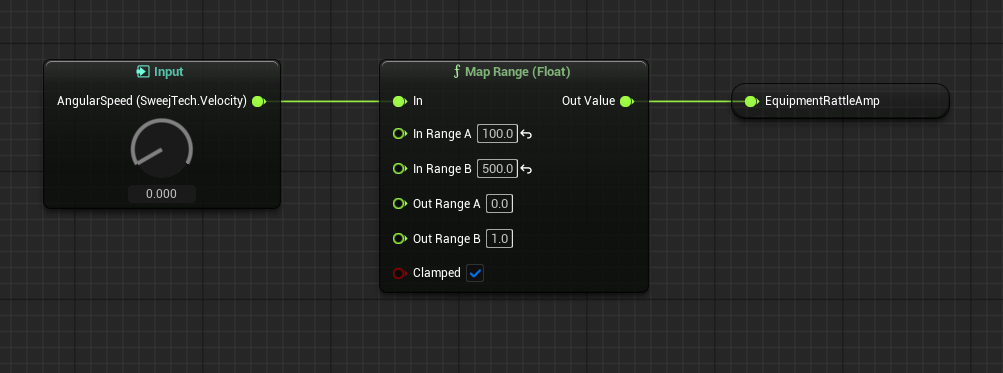
Task: Reset In Range B to its default value
Action: (x=526, y=170)
